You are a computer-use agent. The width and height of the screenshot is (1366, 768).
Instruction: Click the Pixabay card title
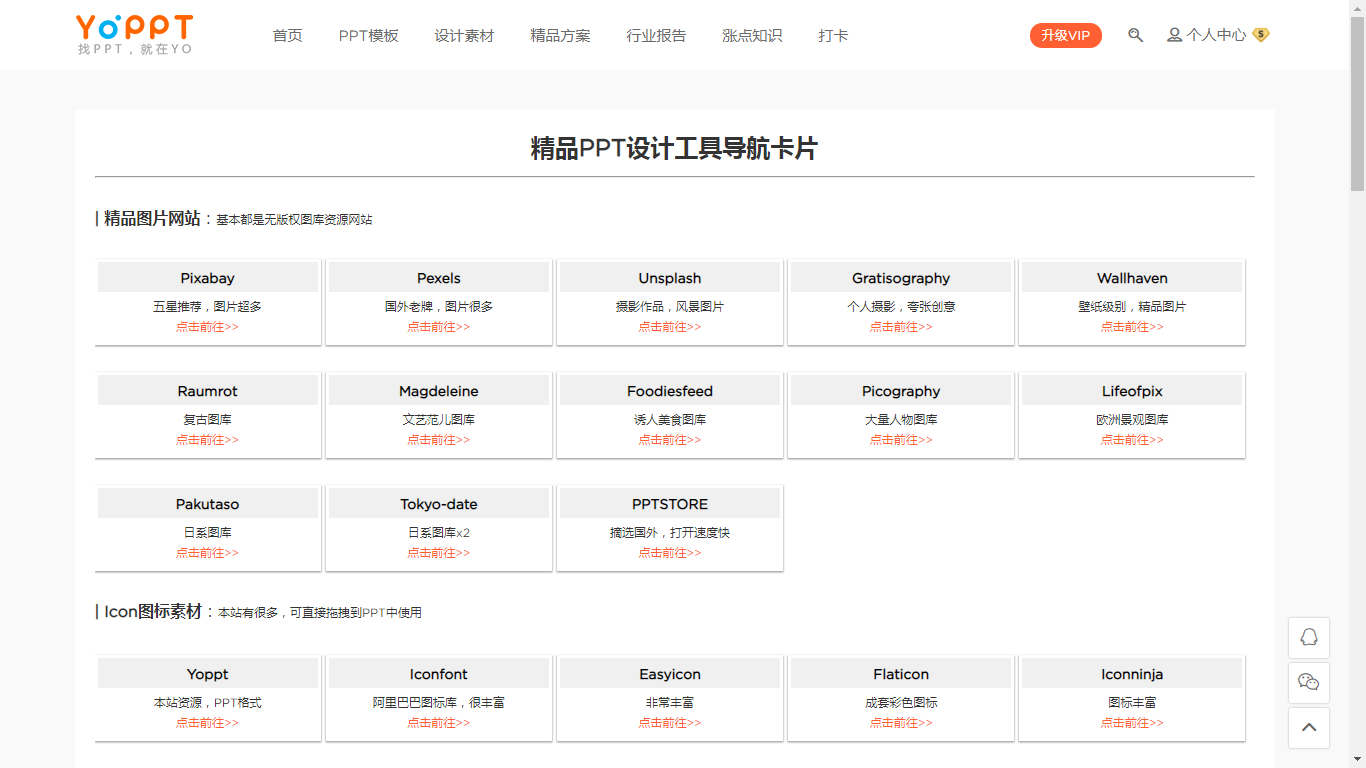point(208,278)
